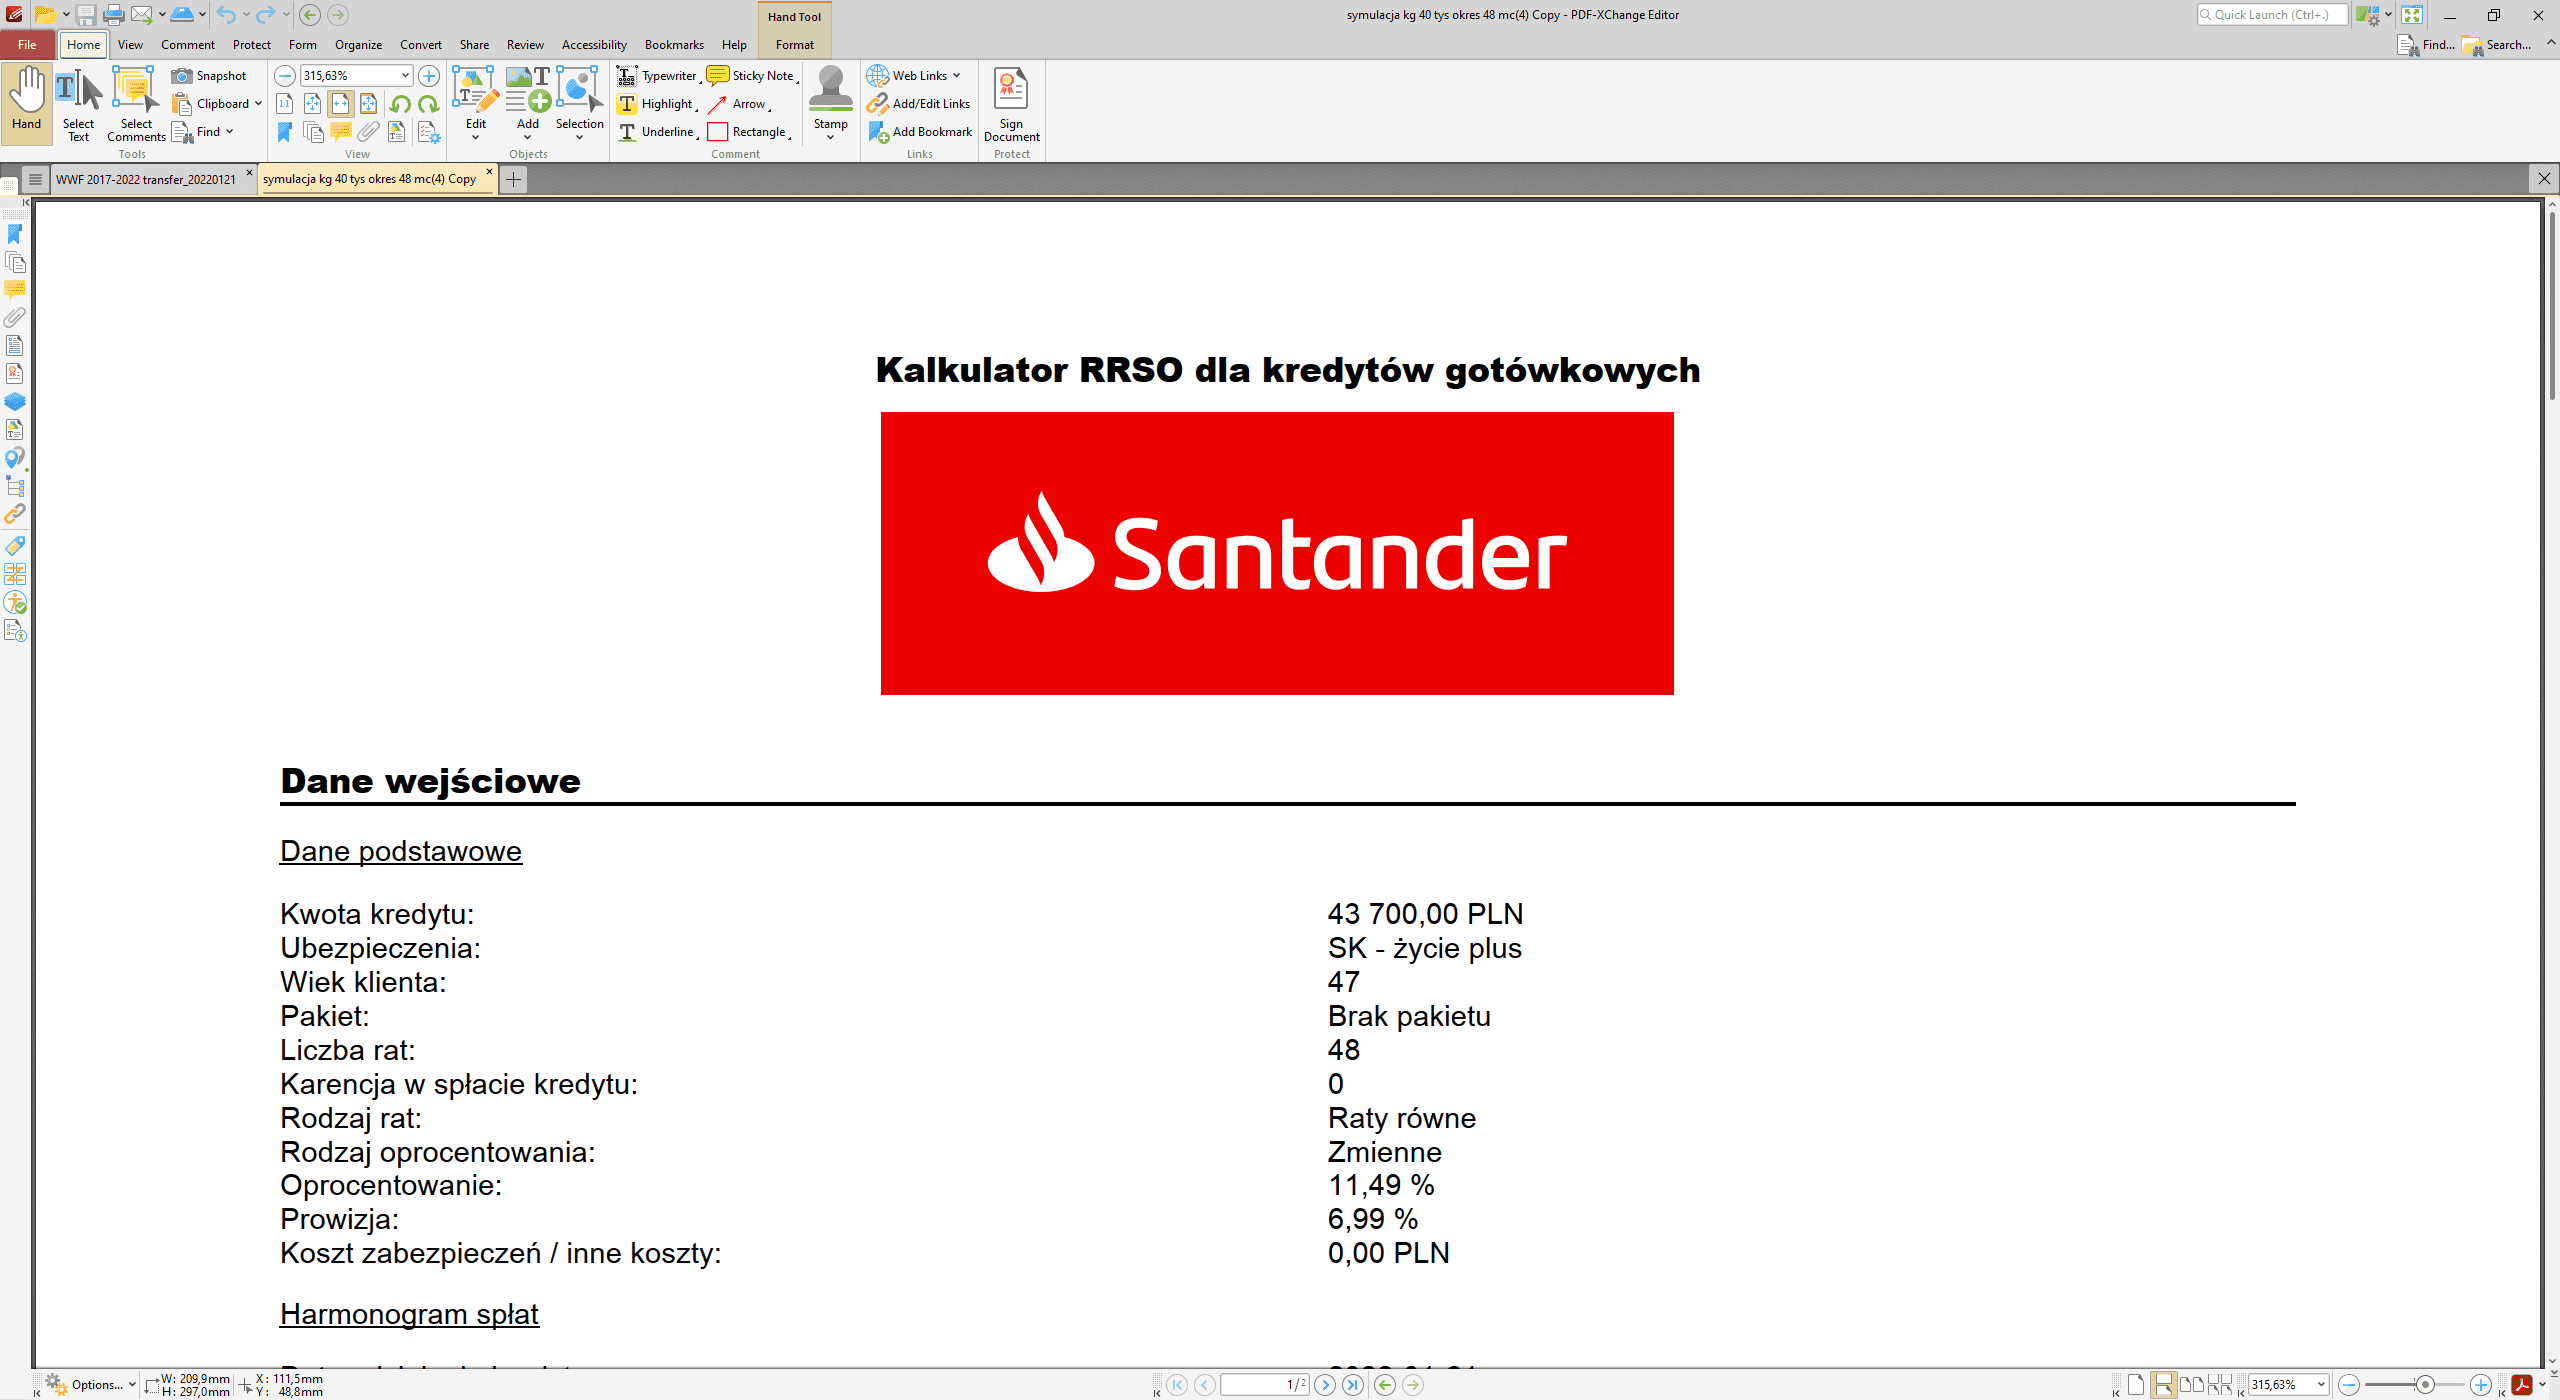This screenshot has height=1400, width=2560.
Task: Click Add/Edit Links
Action: pyautogui.click(x=919, y=104)
